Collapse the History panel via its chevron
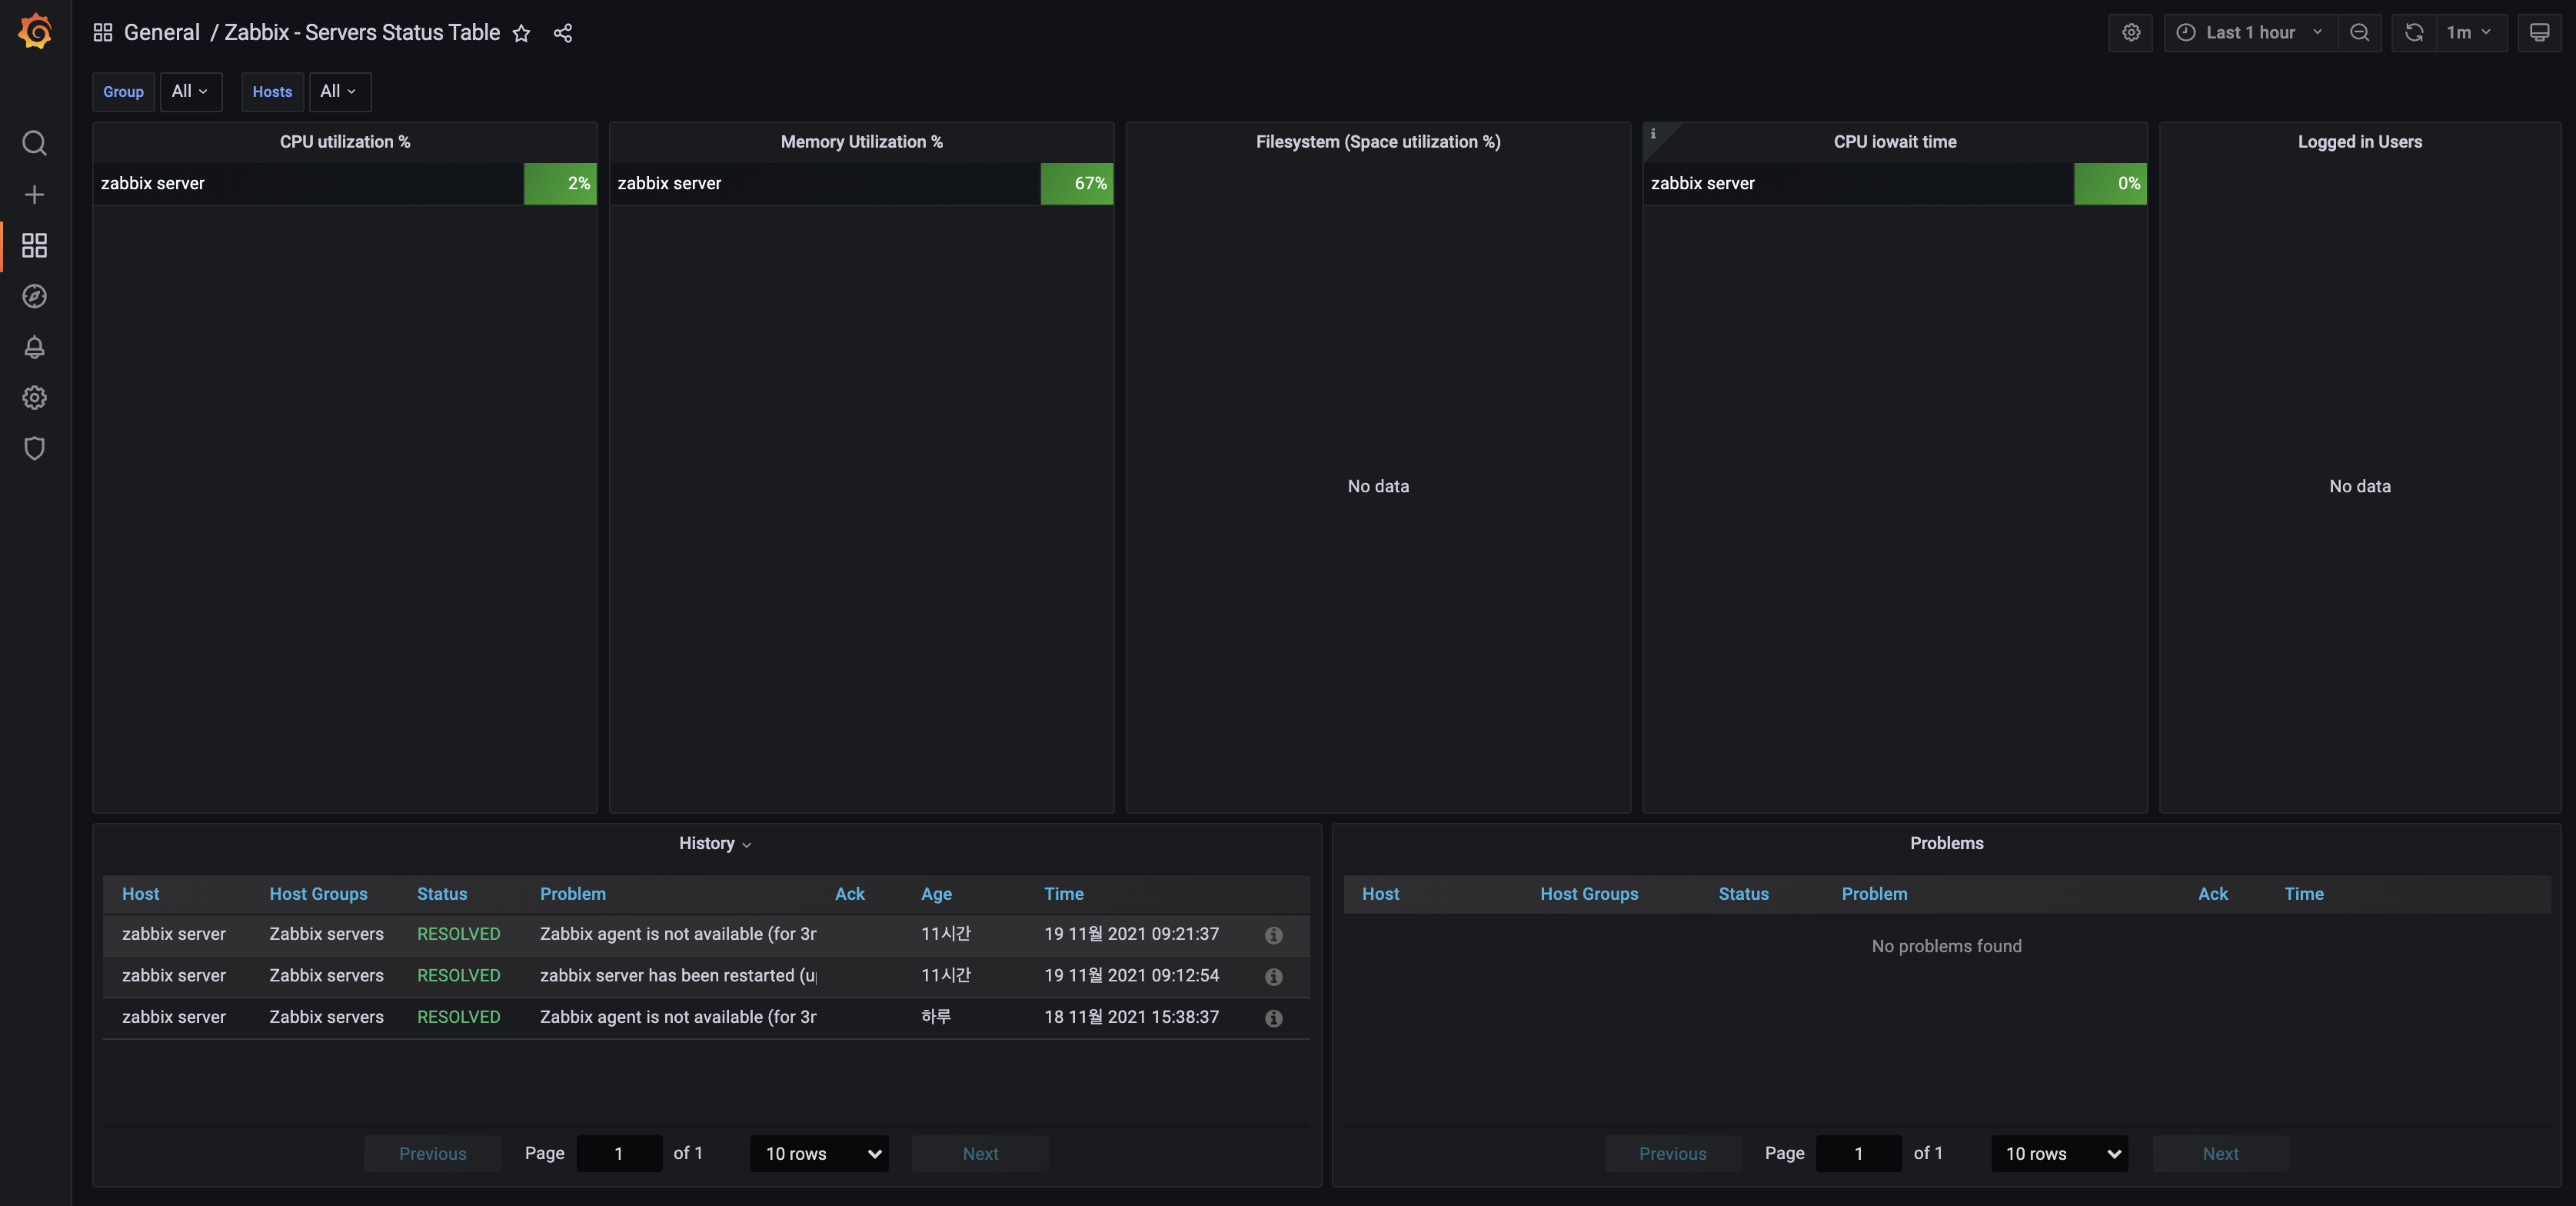The image size is (2576, 1206). pos(747,843)
